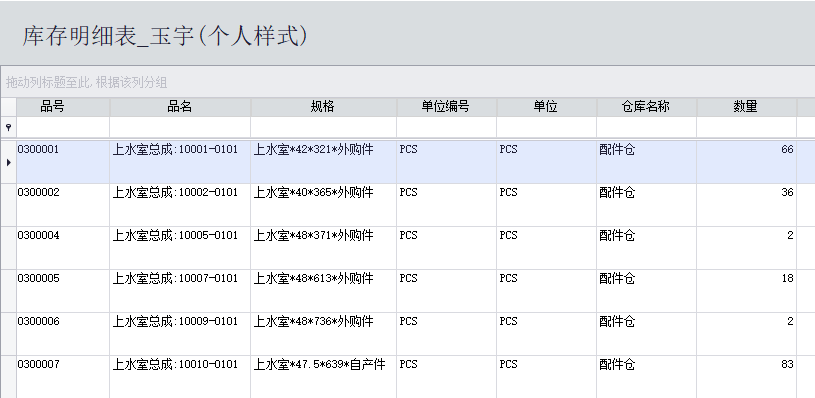
Task: Select cell 0300007
Action: click(x=63, y=377)
